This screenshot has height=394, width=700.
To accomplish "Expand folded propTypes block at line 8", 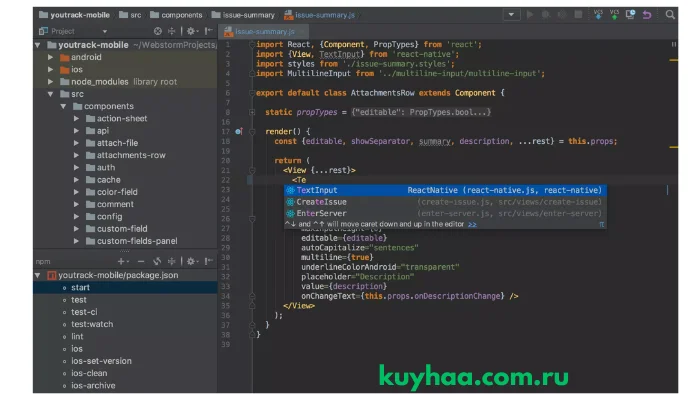I will coord(252,112).
